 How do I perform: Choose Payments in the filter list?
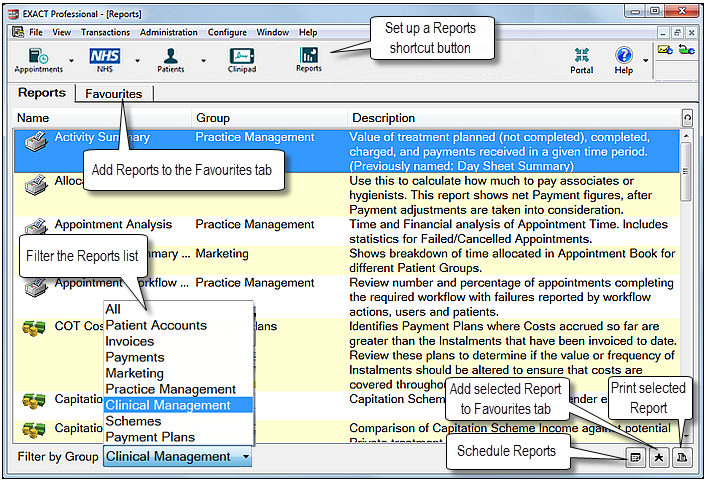(x=178, y=357)
